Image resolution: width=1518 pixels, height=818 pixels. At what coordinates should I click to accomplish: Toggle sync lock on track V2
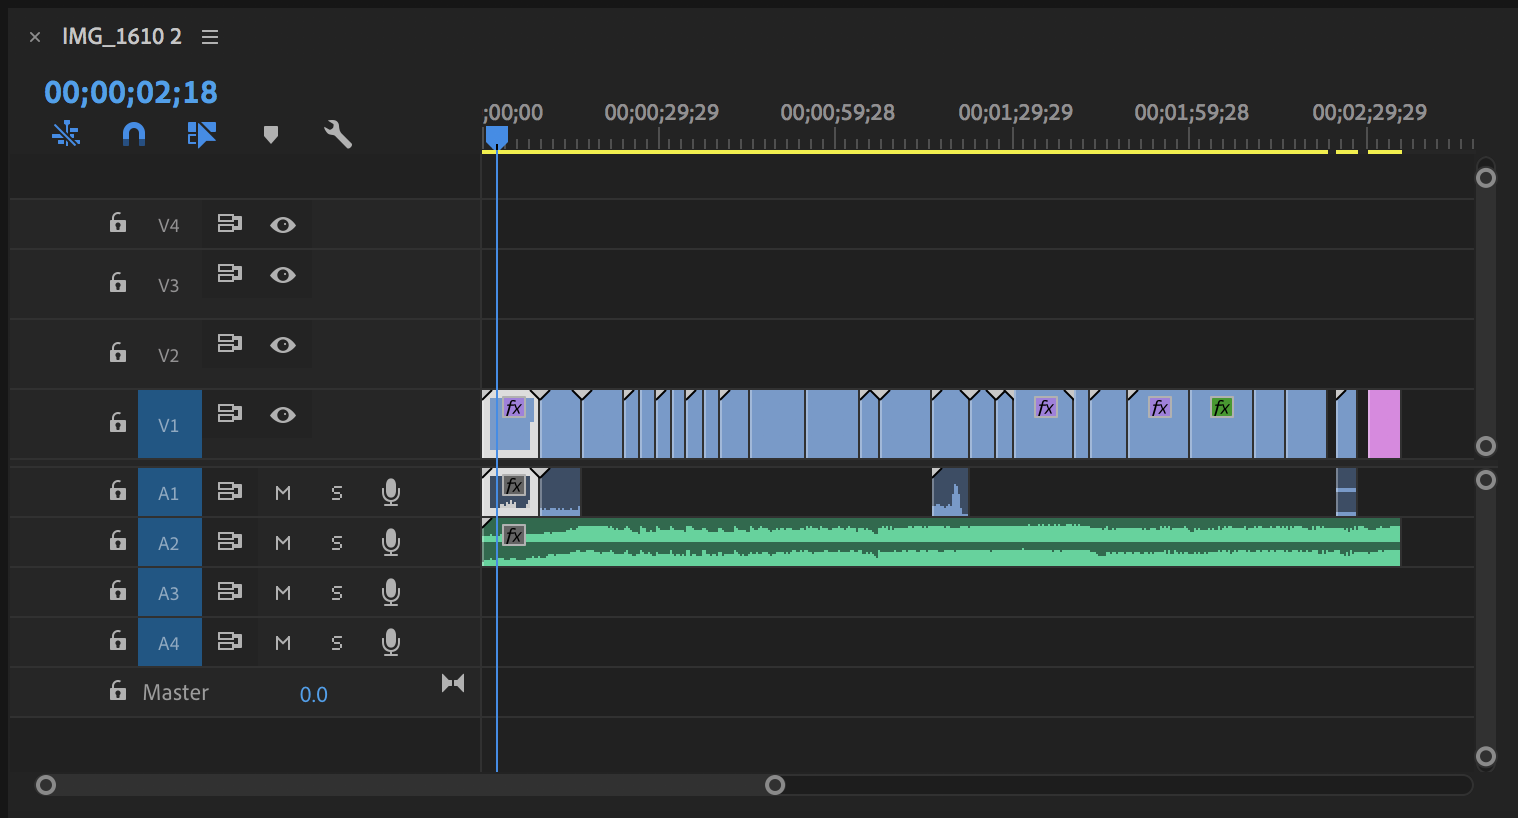pos(230,344)
